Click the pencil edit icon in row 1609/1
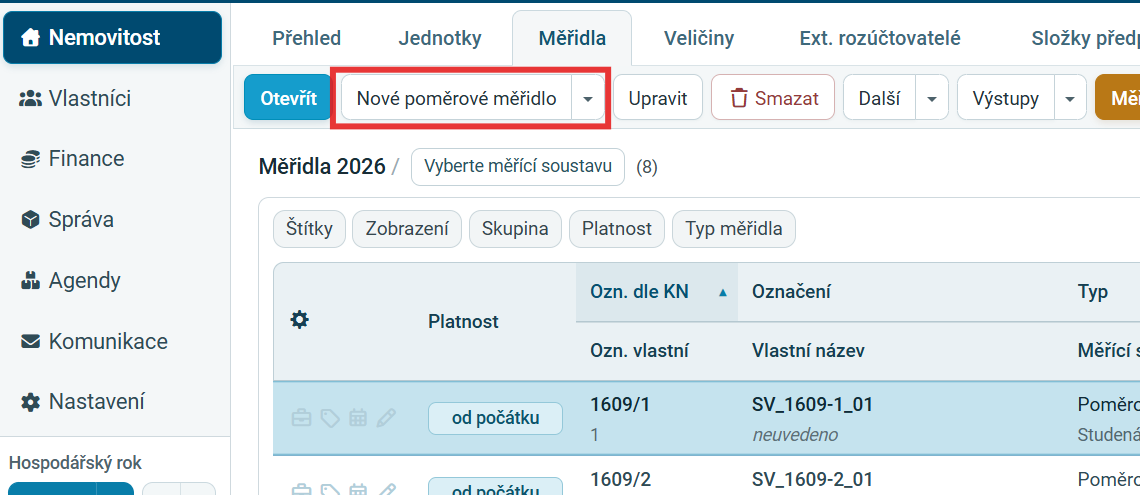Image resolution: width=1140 pixels, height=495 pixels. 387,418
